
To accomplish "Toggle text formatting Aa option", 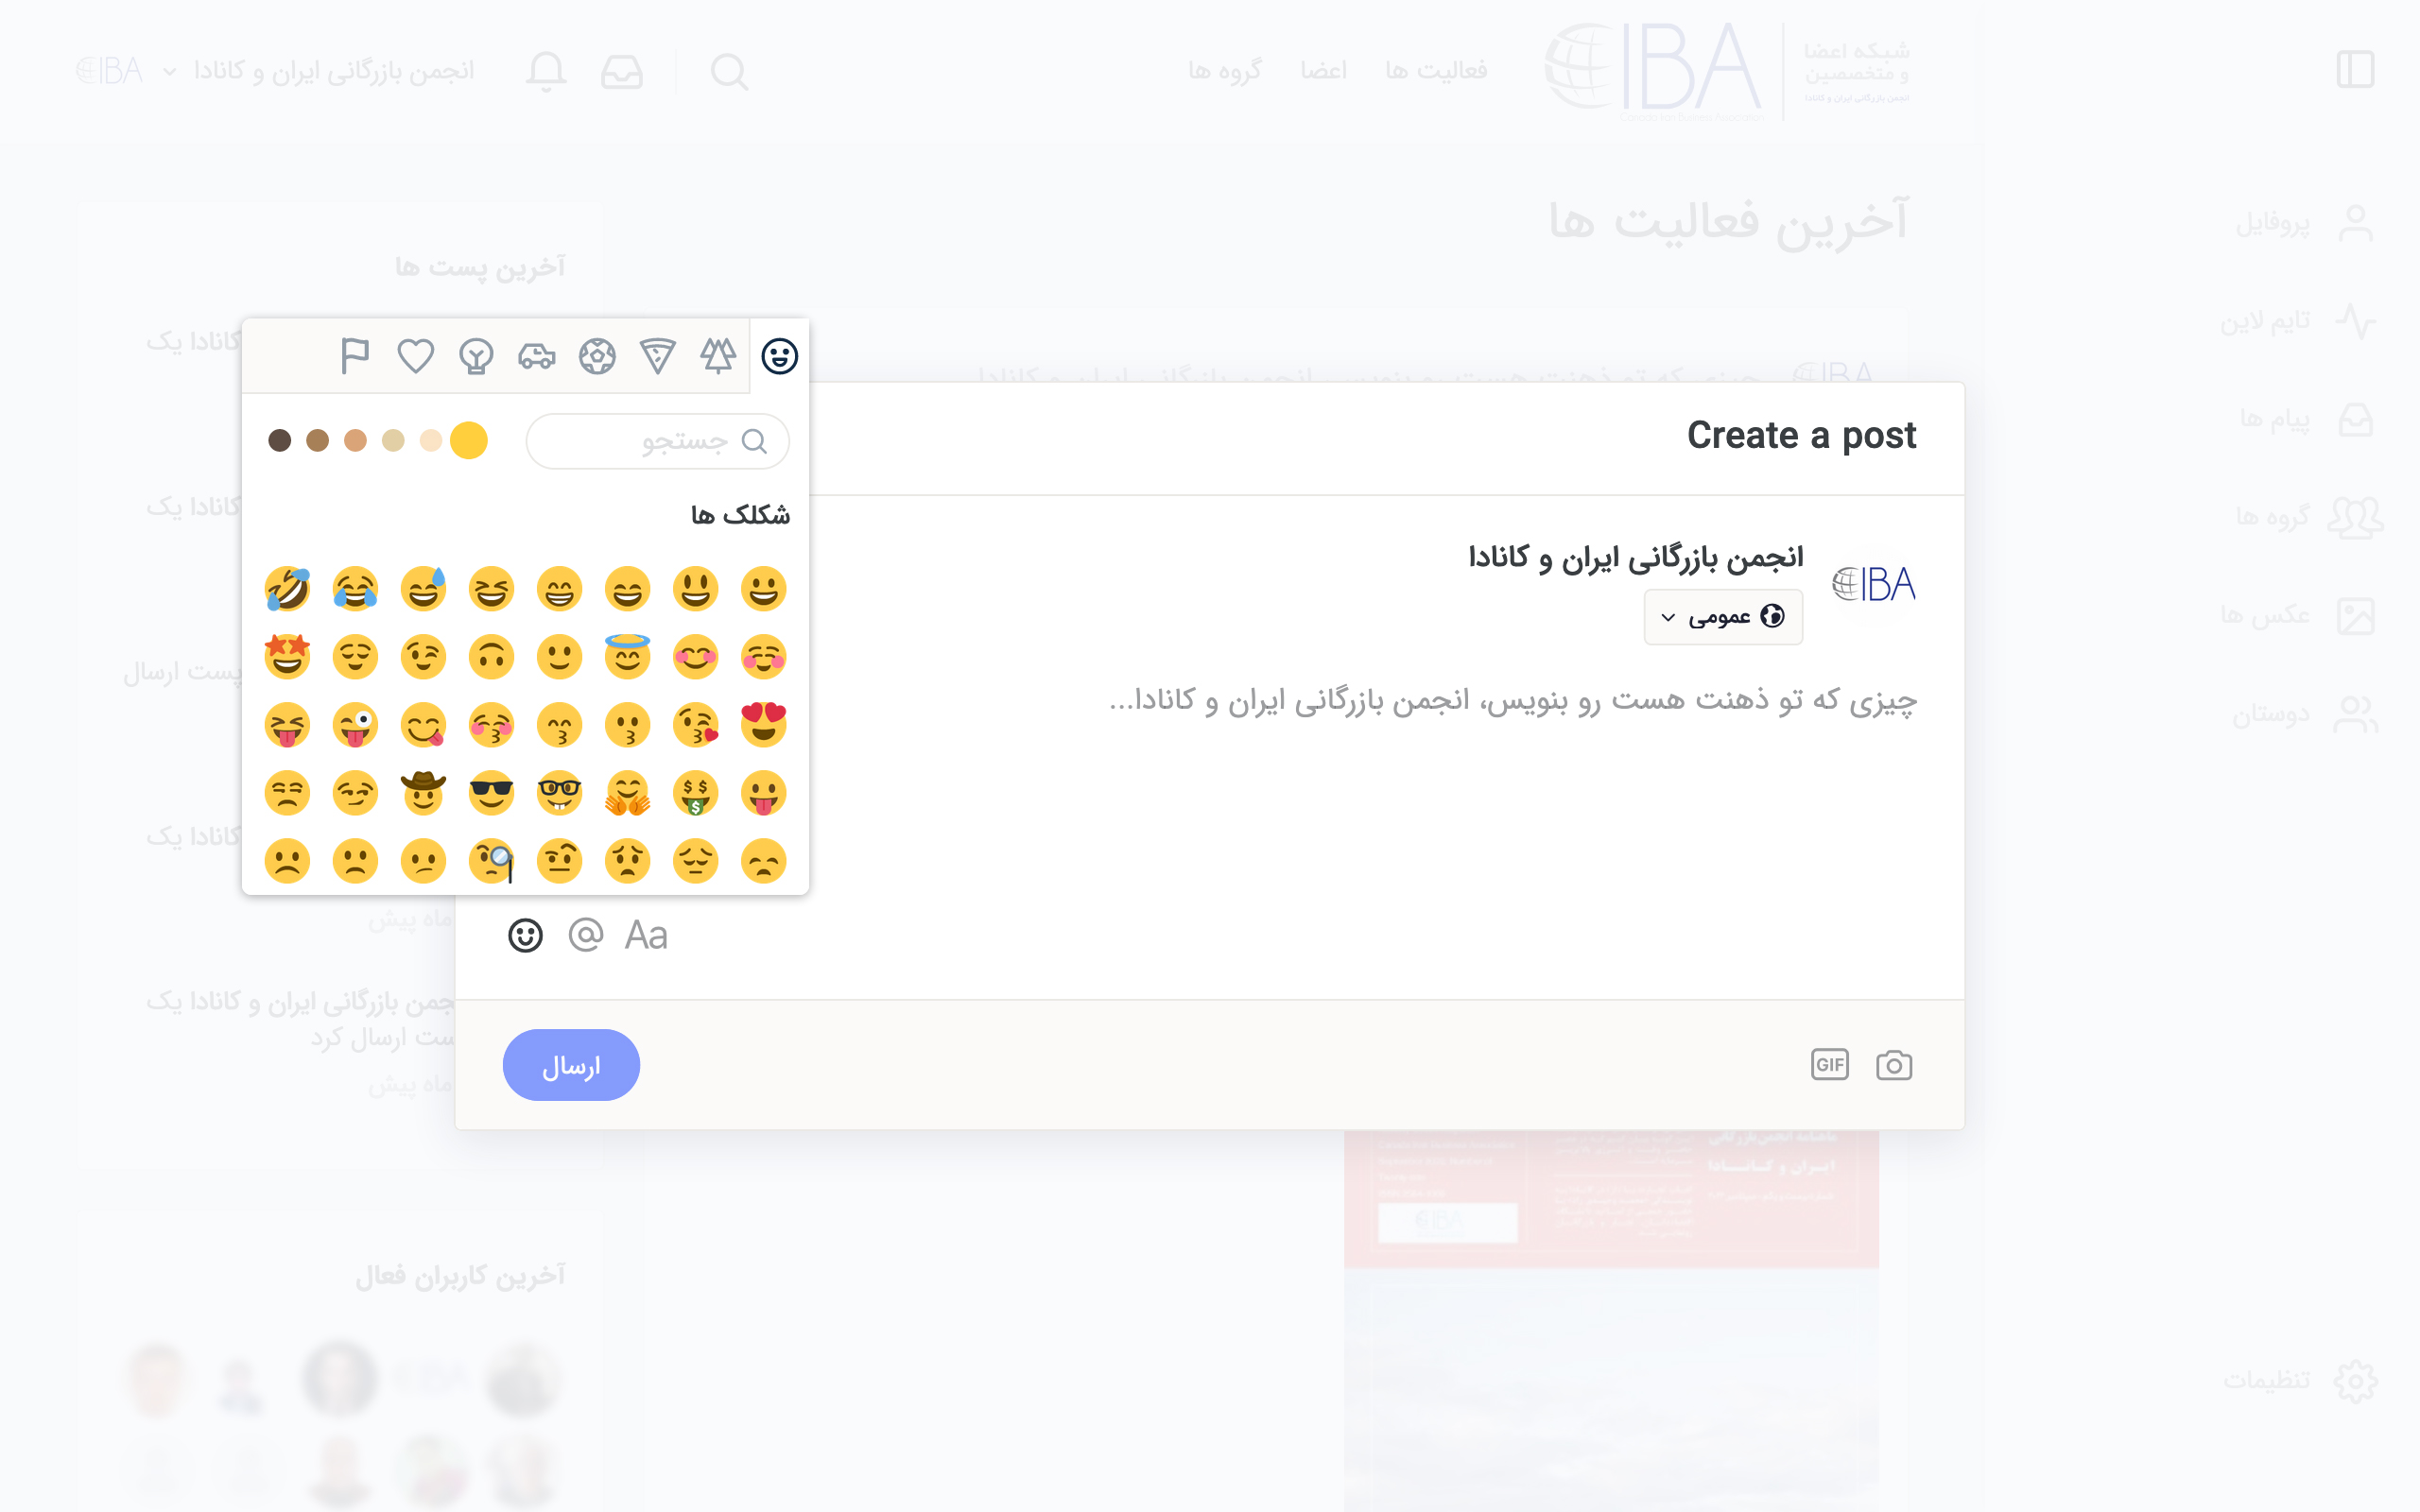I will pos(646,935).
